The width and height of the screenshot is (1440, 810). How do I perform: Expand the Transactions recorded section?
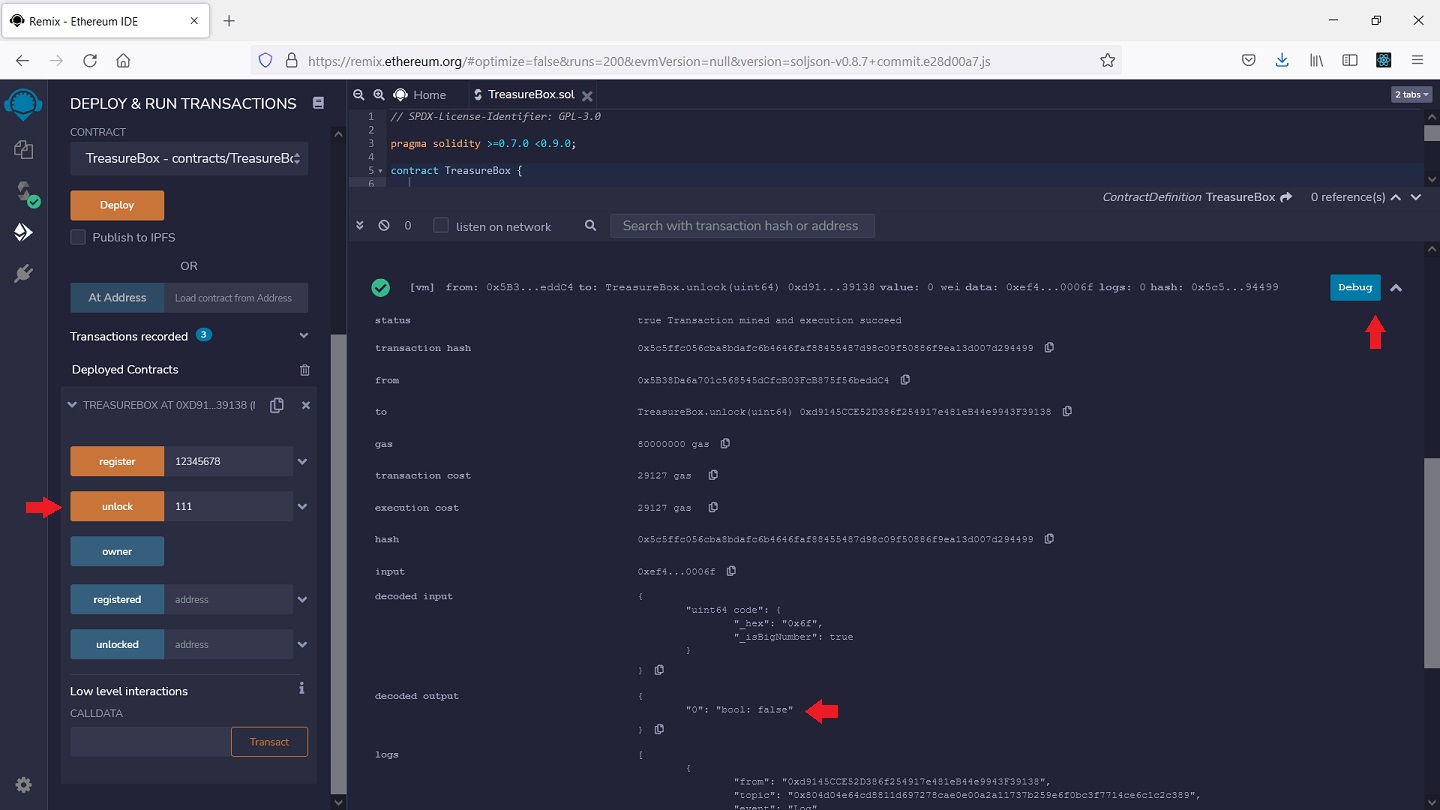click(x=304, y=336)
